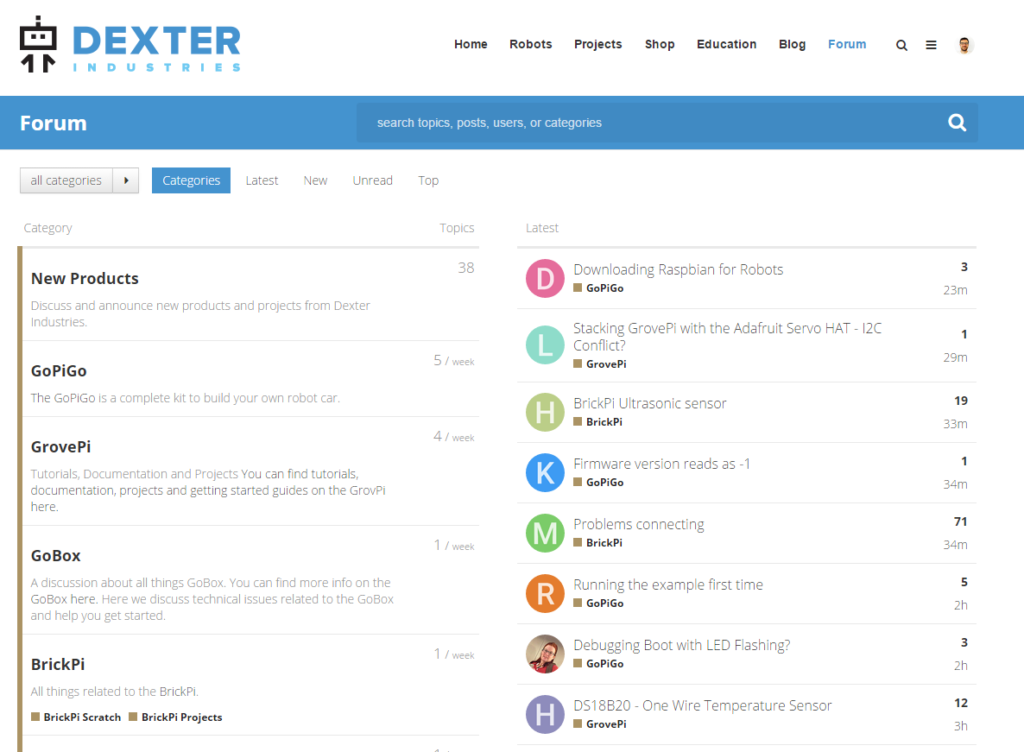Click the teal L user avatar
This screenshot has width=1024, height=752.
(x=545, y=345)
